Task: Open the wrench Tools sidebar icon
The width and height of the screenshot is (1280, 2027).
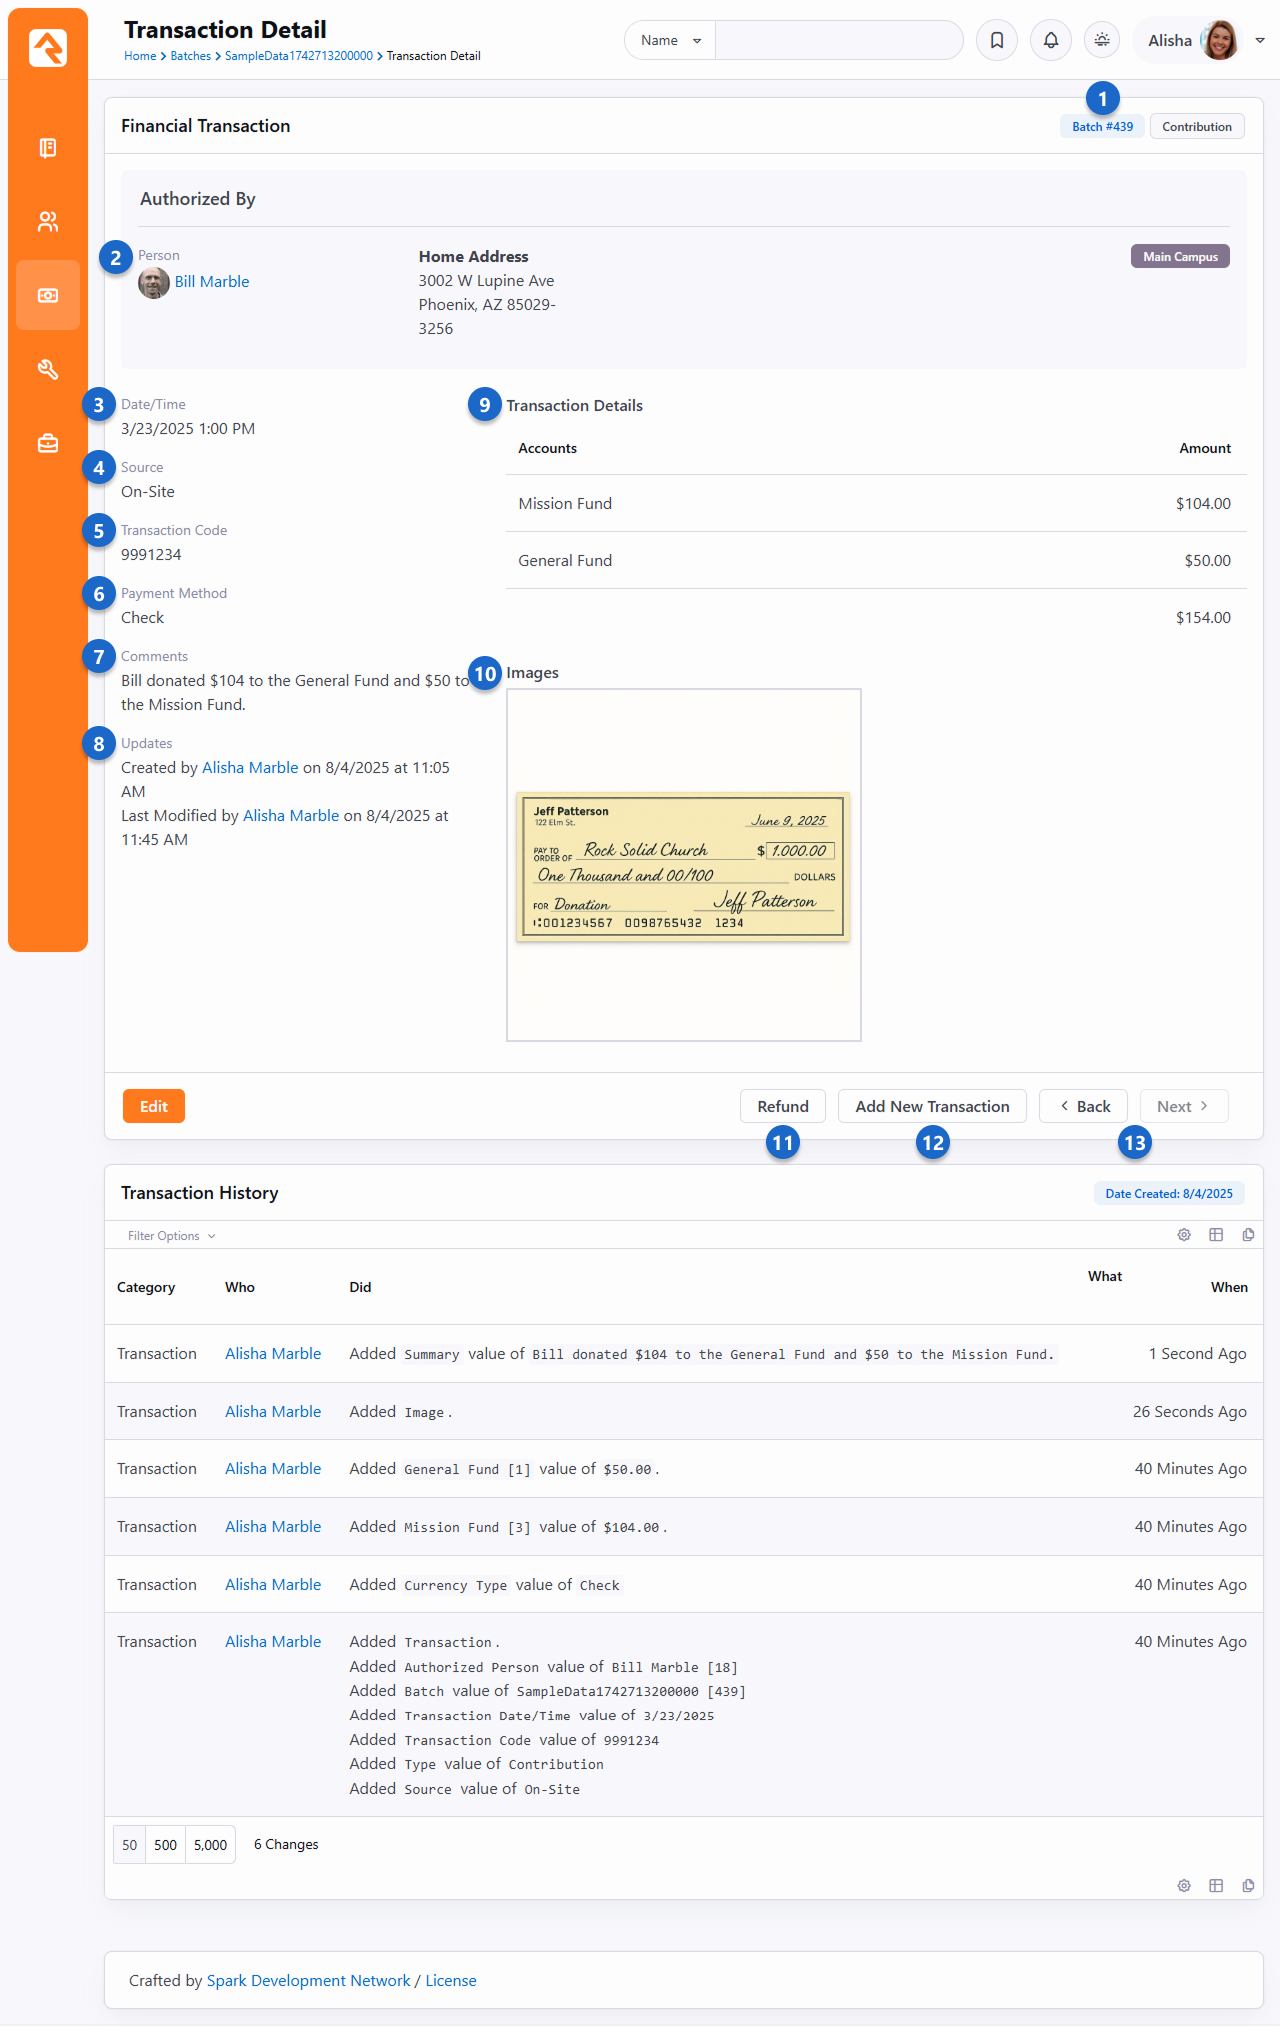Action: click(47, 369)
